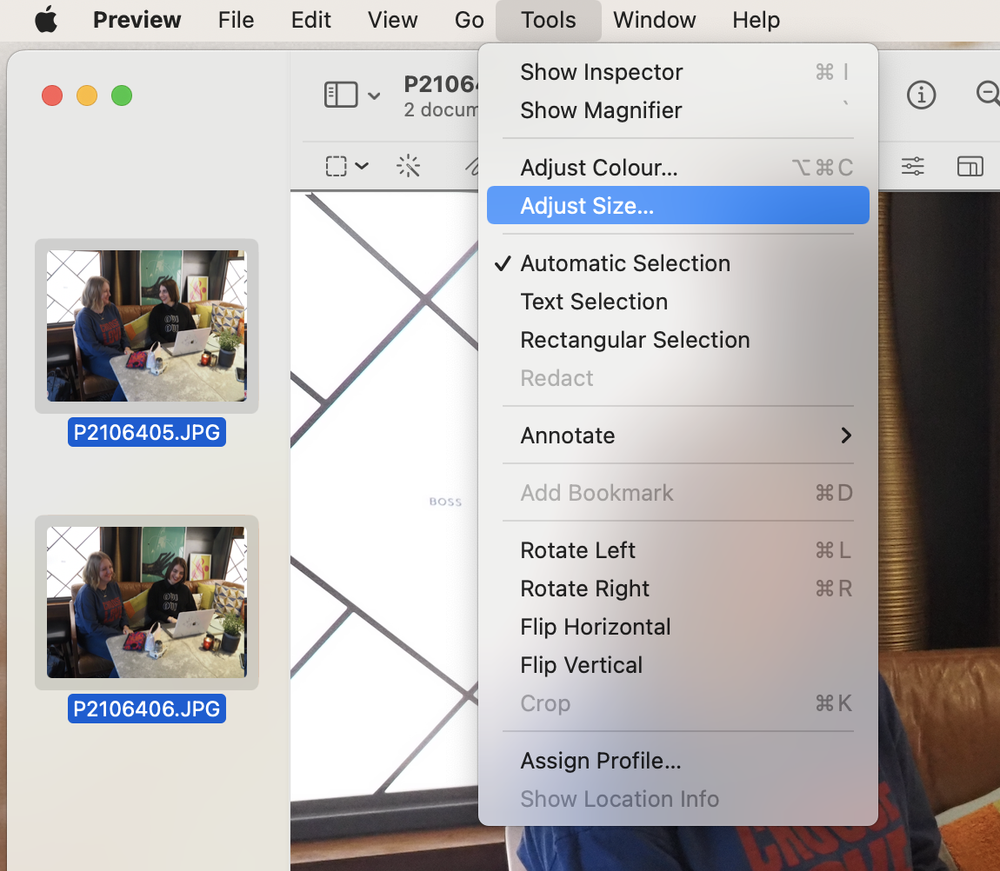The height and width of the screenshot is (871, 1000).
Task: Open the View menu
Action: (392, 20)
